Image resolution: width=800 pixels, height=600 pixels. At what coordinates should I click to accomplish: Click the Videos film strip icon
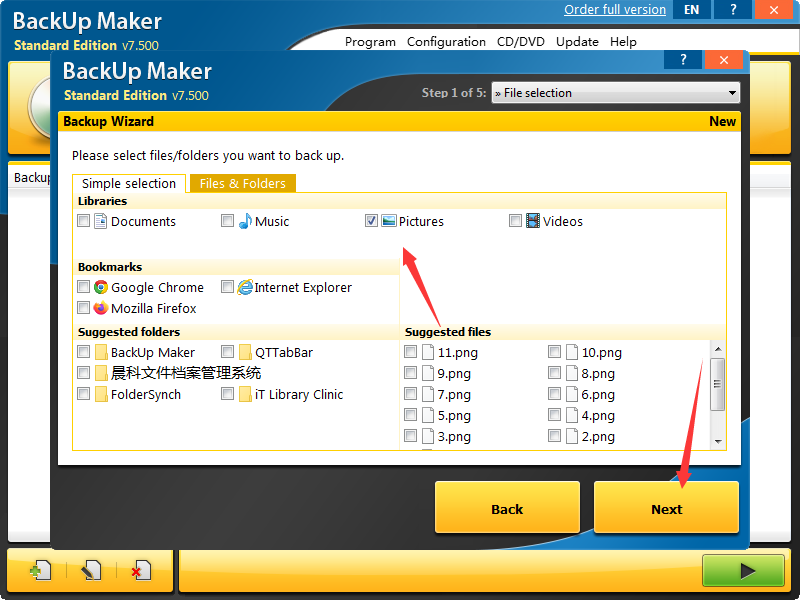tap(533, 221)
